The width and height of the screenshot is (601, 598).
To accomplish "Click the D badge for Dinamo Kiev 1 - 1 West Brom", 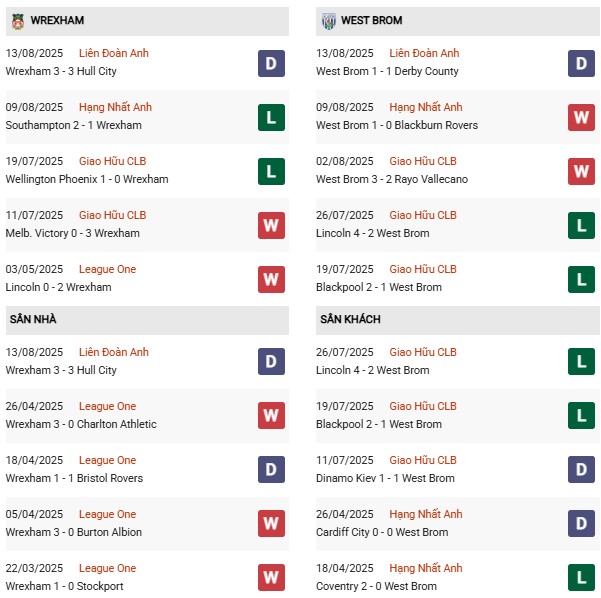I will click(x=581, y=470).
